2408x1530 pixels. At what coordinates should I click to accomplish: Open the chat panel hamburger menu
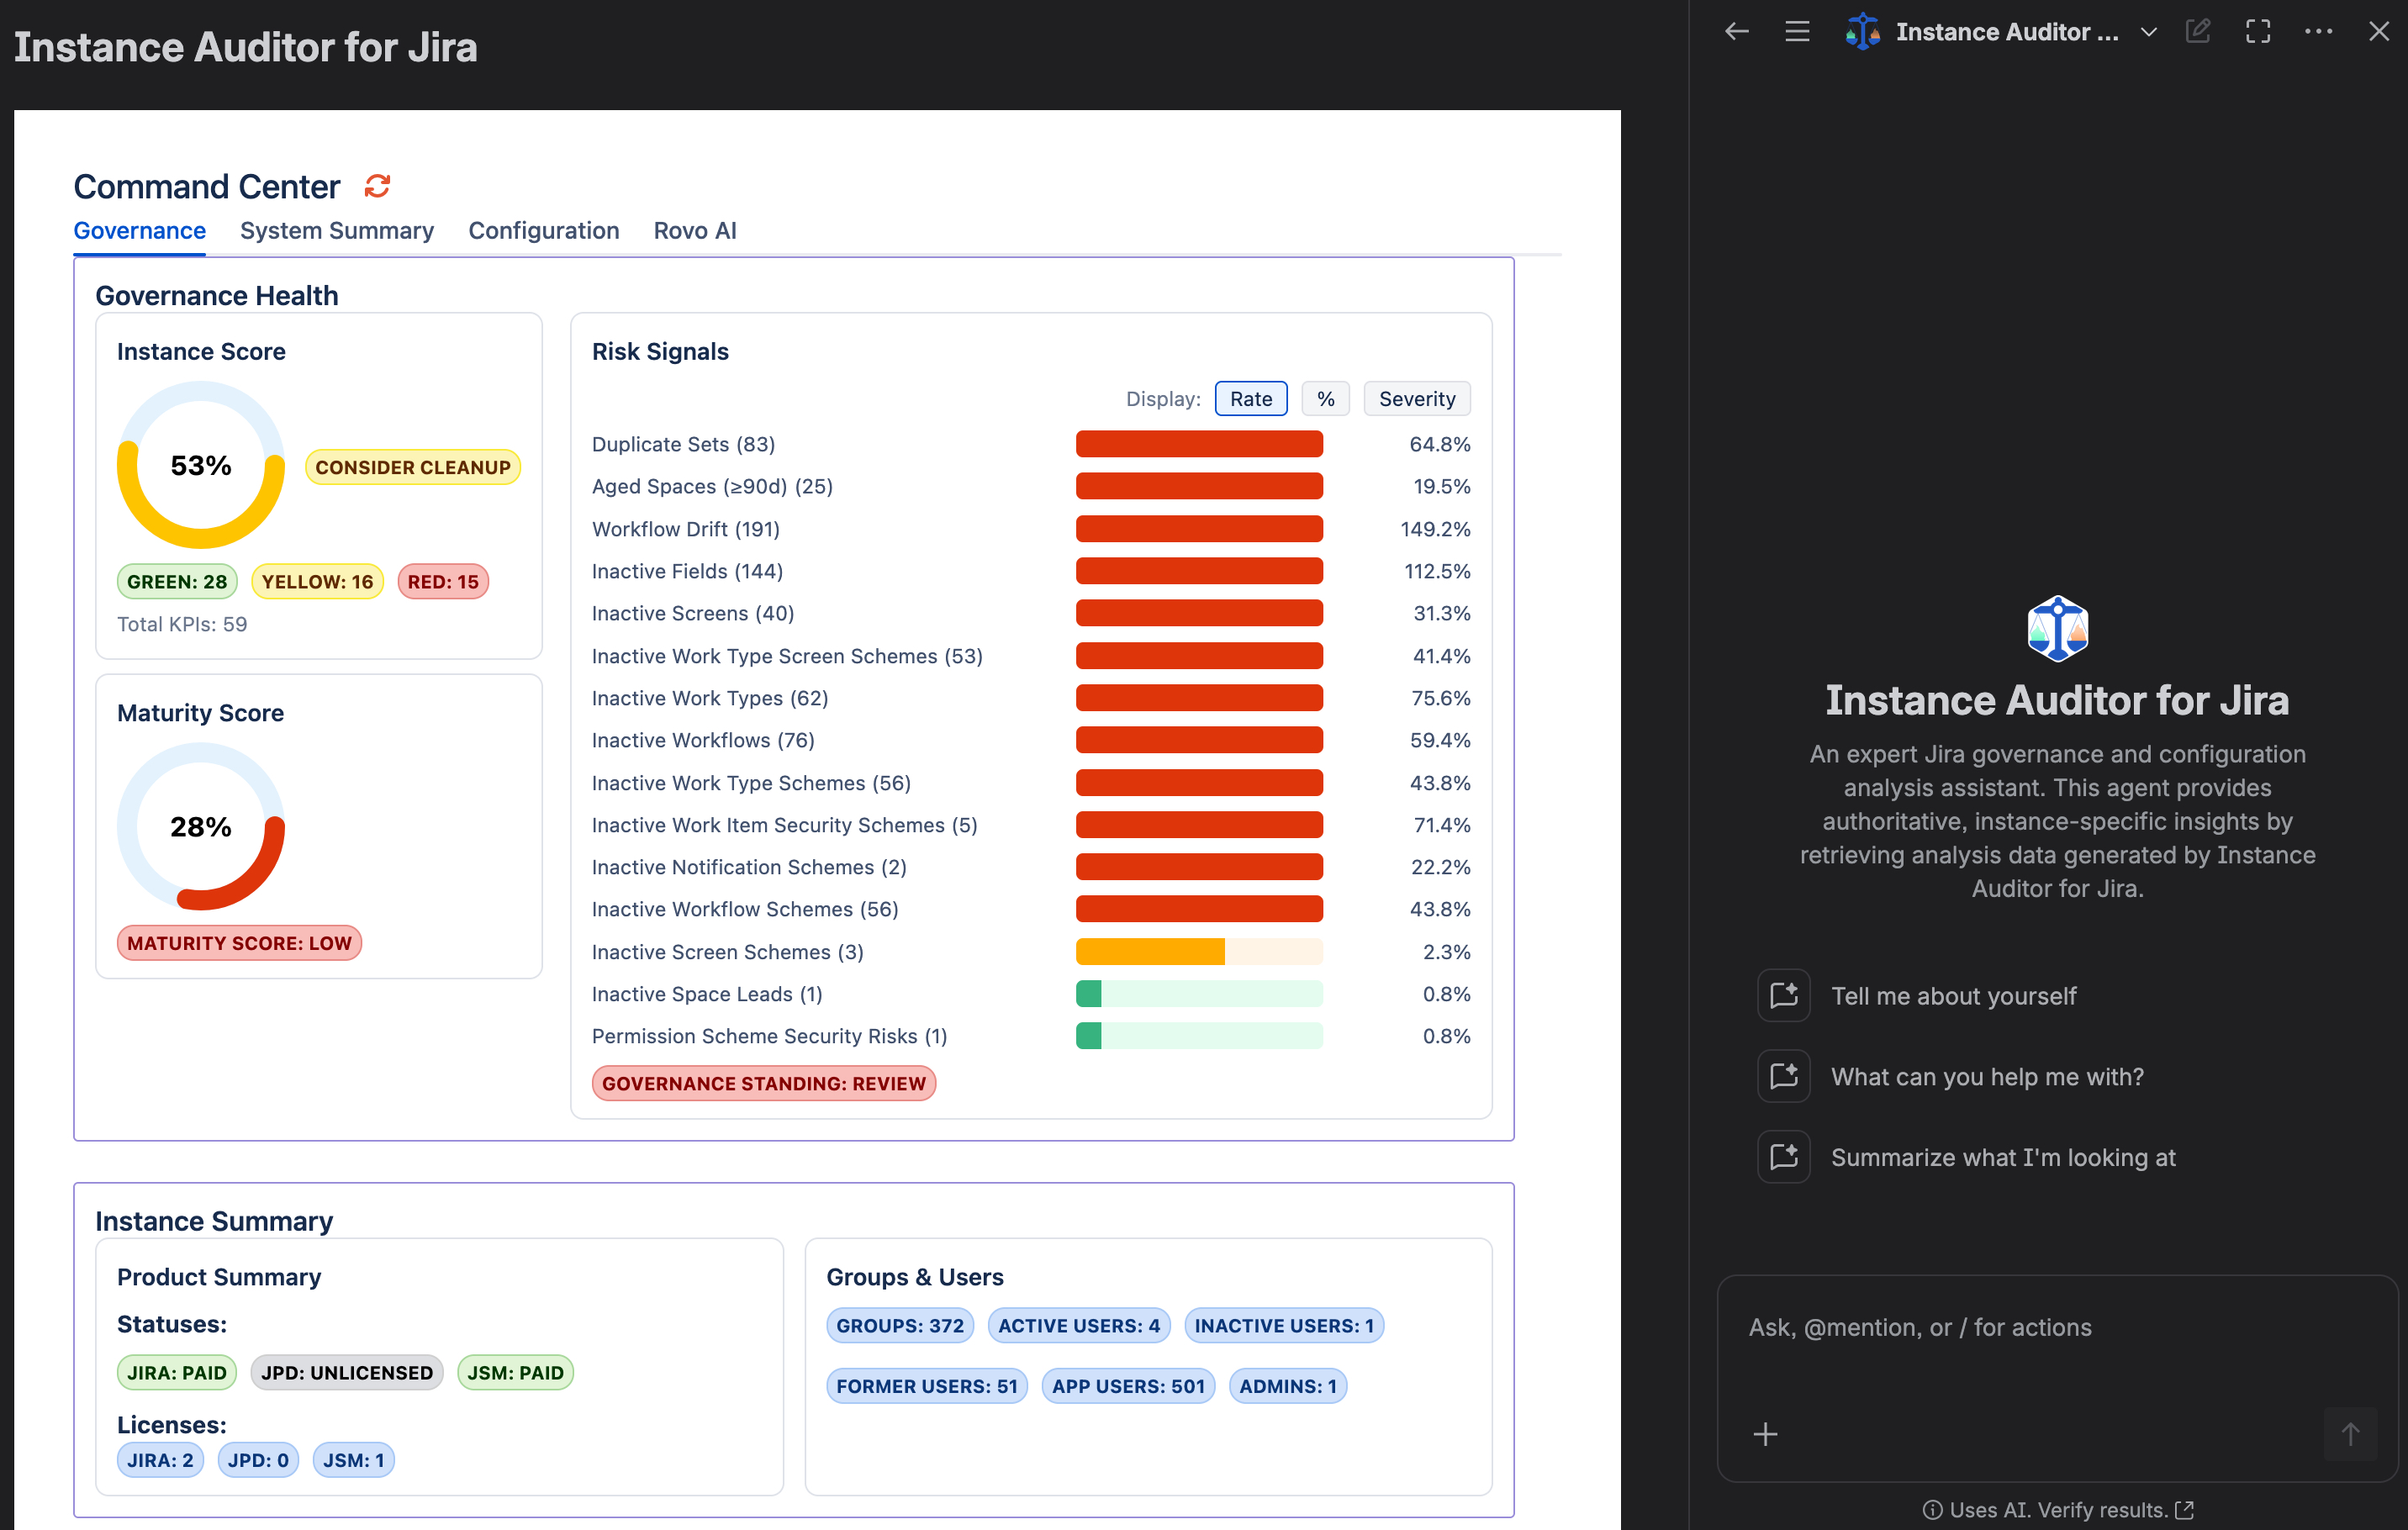1797,31
